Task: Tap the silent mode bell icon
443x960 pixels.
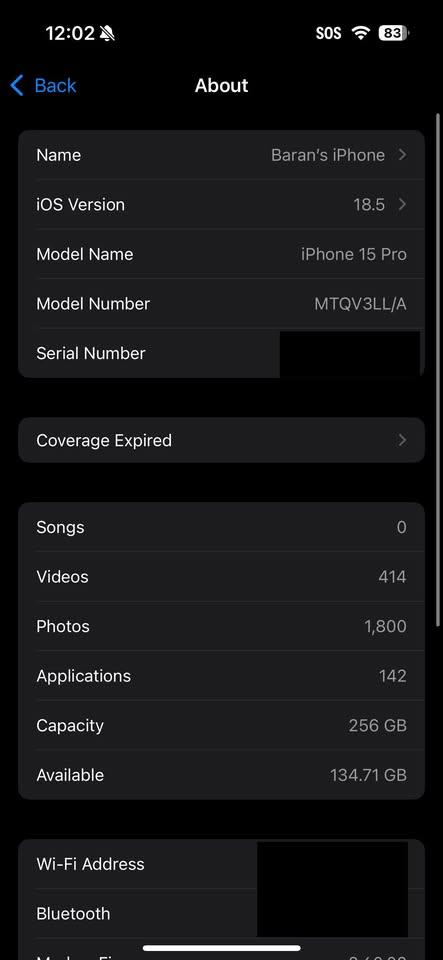Action: click(x=108, y=33)
